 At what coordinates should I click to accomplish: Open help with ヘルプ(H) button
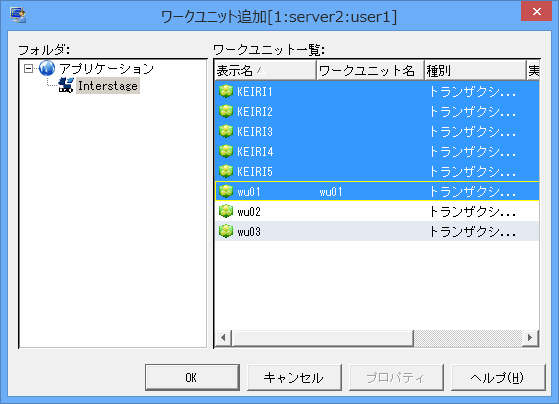pos(498,377)
